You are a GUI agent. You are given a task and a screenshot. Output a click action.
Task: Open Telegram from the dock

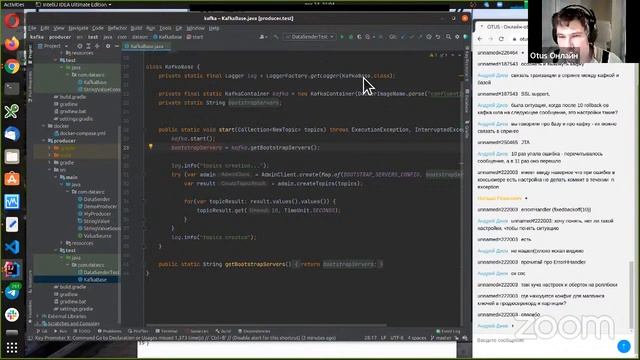point(12,292)
